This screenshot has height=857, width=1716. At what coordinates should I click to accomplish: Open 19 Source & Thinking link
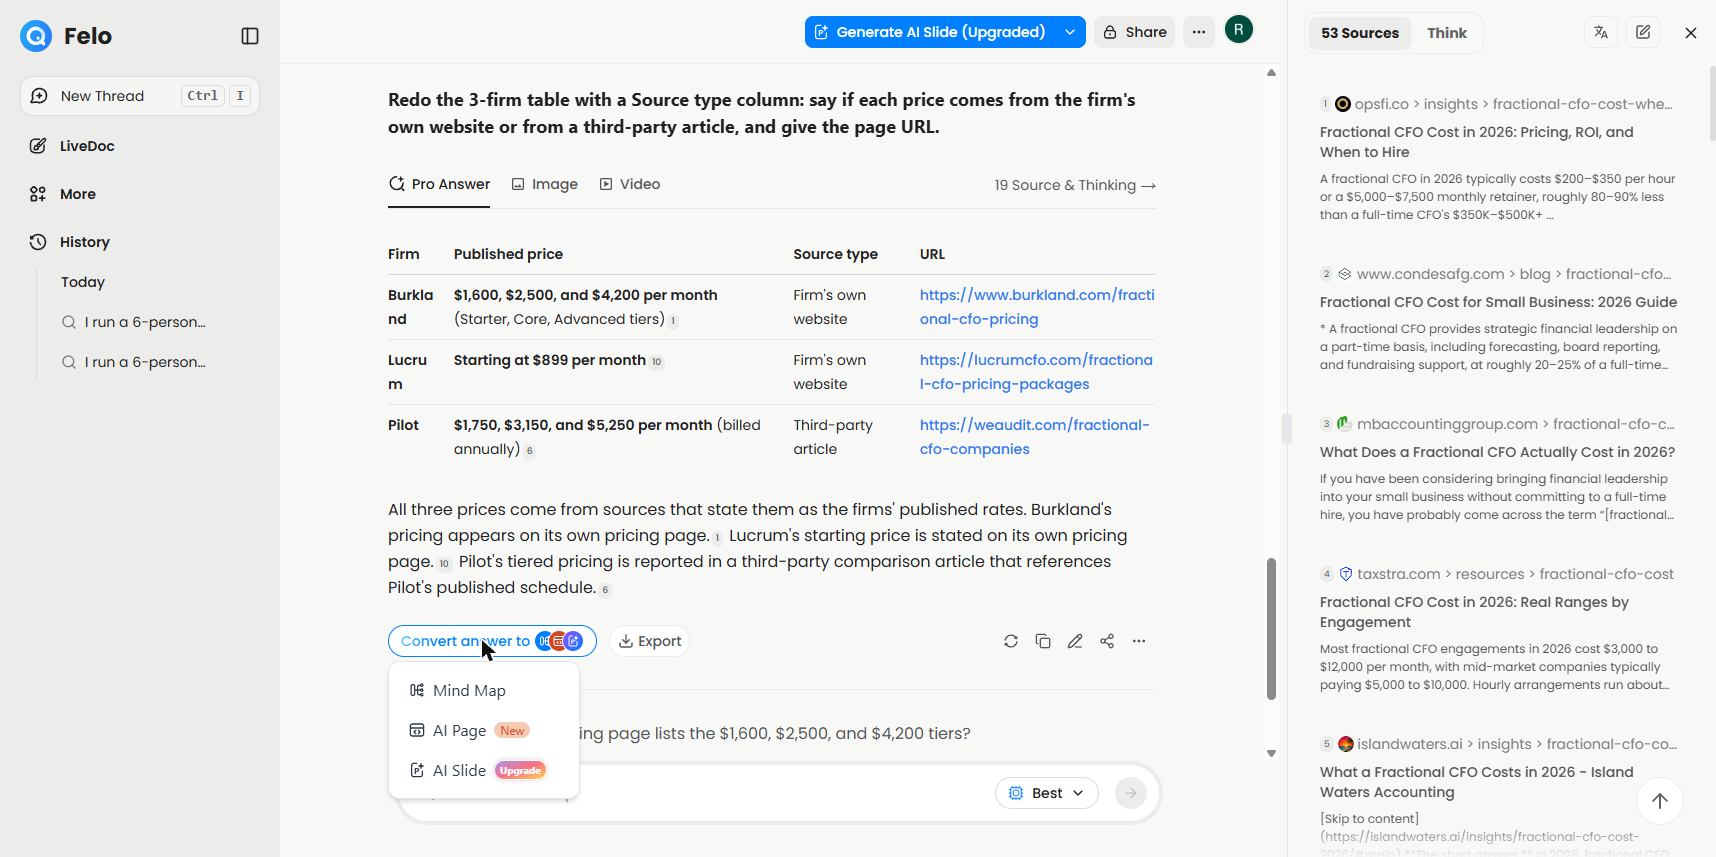tap(1075, 185)
